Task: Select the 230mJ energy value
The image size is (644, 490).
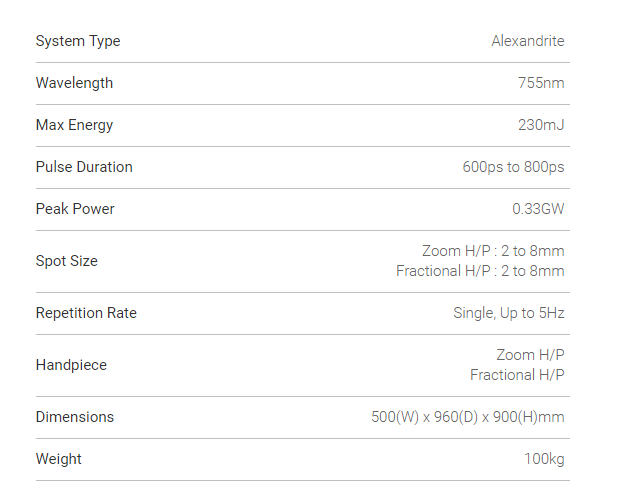Action: click(540, 125)
